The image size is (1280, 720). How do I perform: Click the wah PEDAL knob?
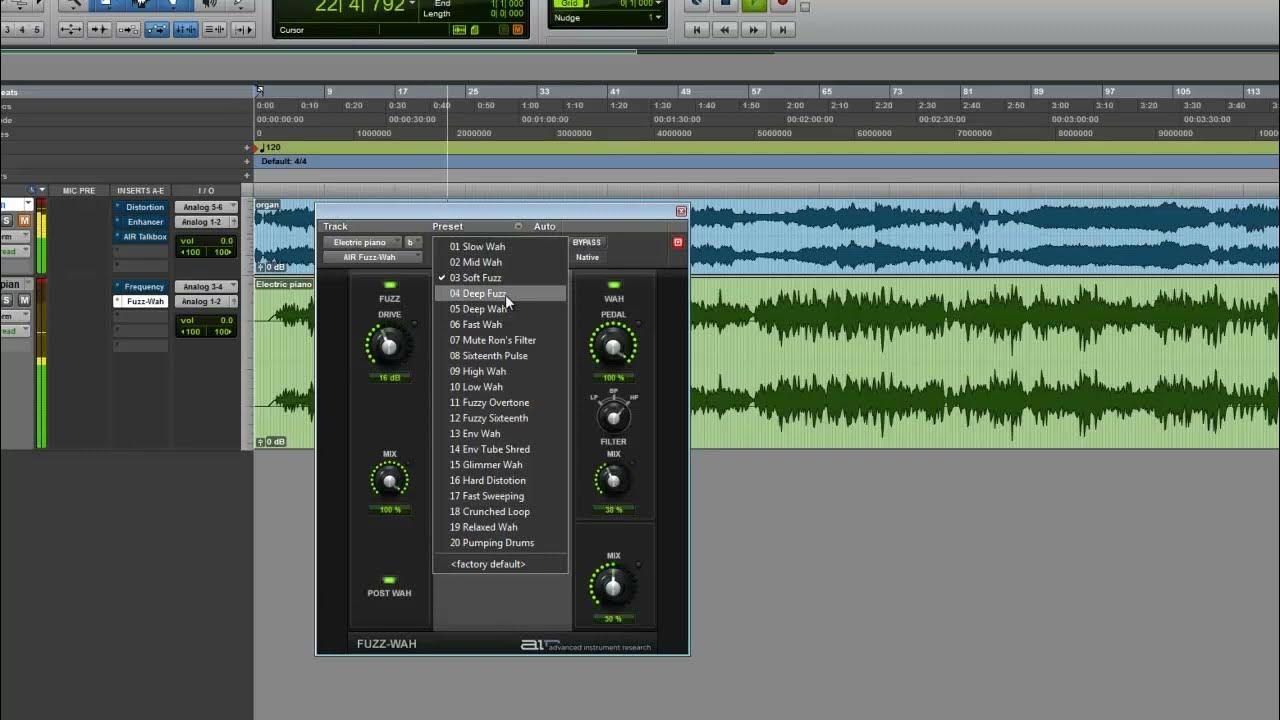pyautogui.click(x=613, y=347)
